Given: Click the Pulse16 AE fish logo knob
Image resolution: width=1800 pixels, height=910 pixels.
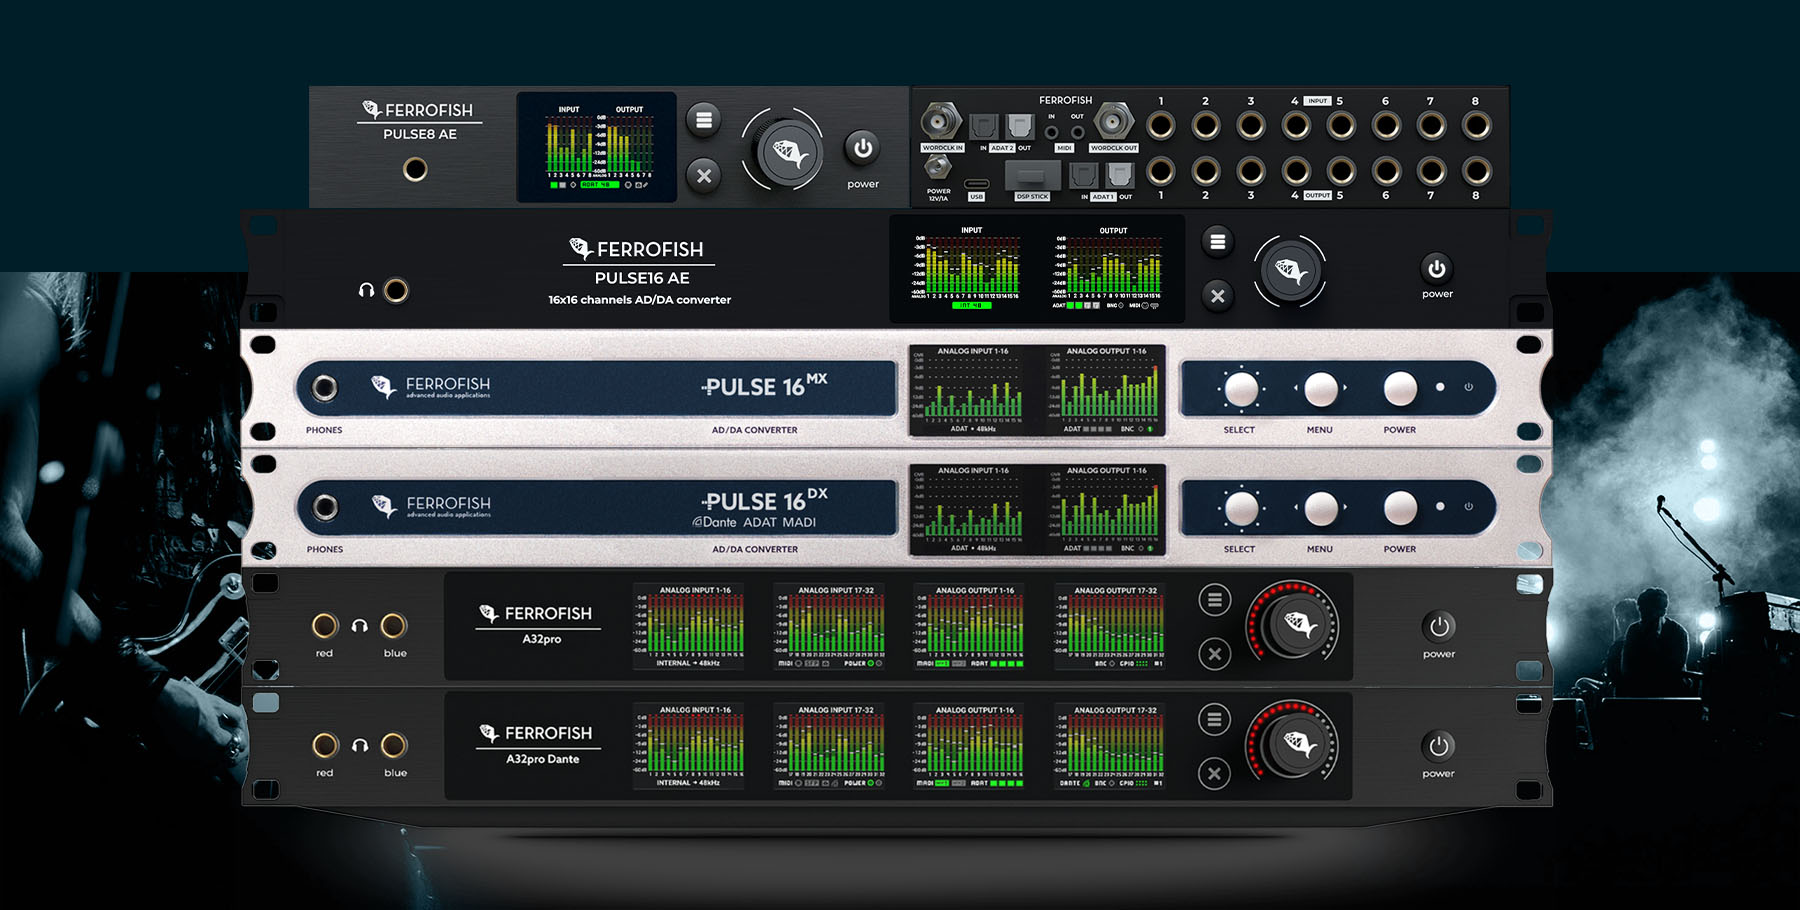Looking at the screenshot, I should coord(1289,271).
